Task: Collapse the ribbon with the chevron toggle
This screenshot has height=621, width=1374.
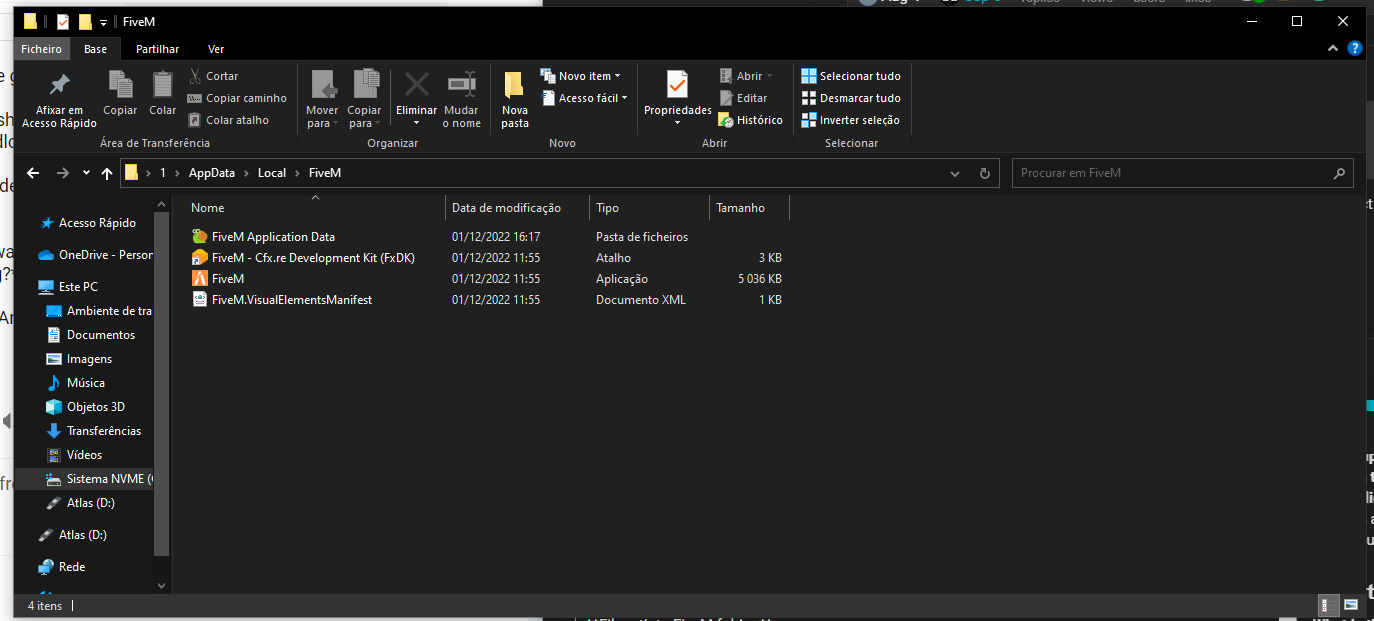Action: coord(1333,48)
